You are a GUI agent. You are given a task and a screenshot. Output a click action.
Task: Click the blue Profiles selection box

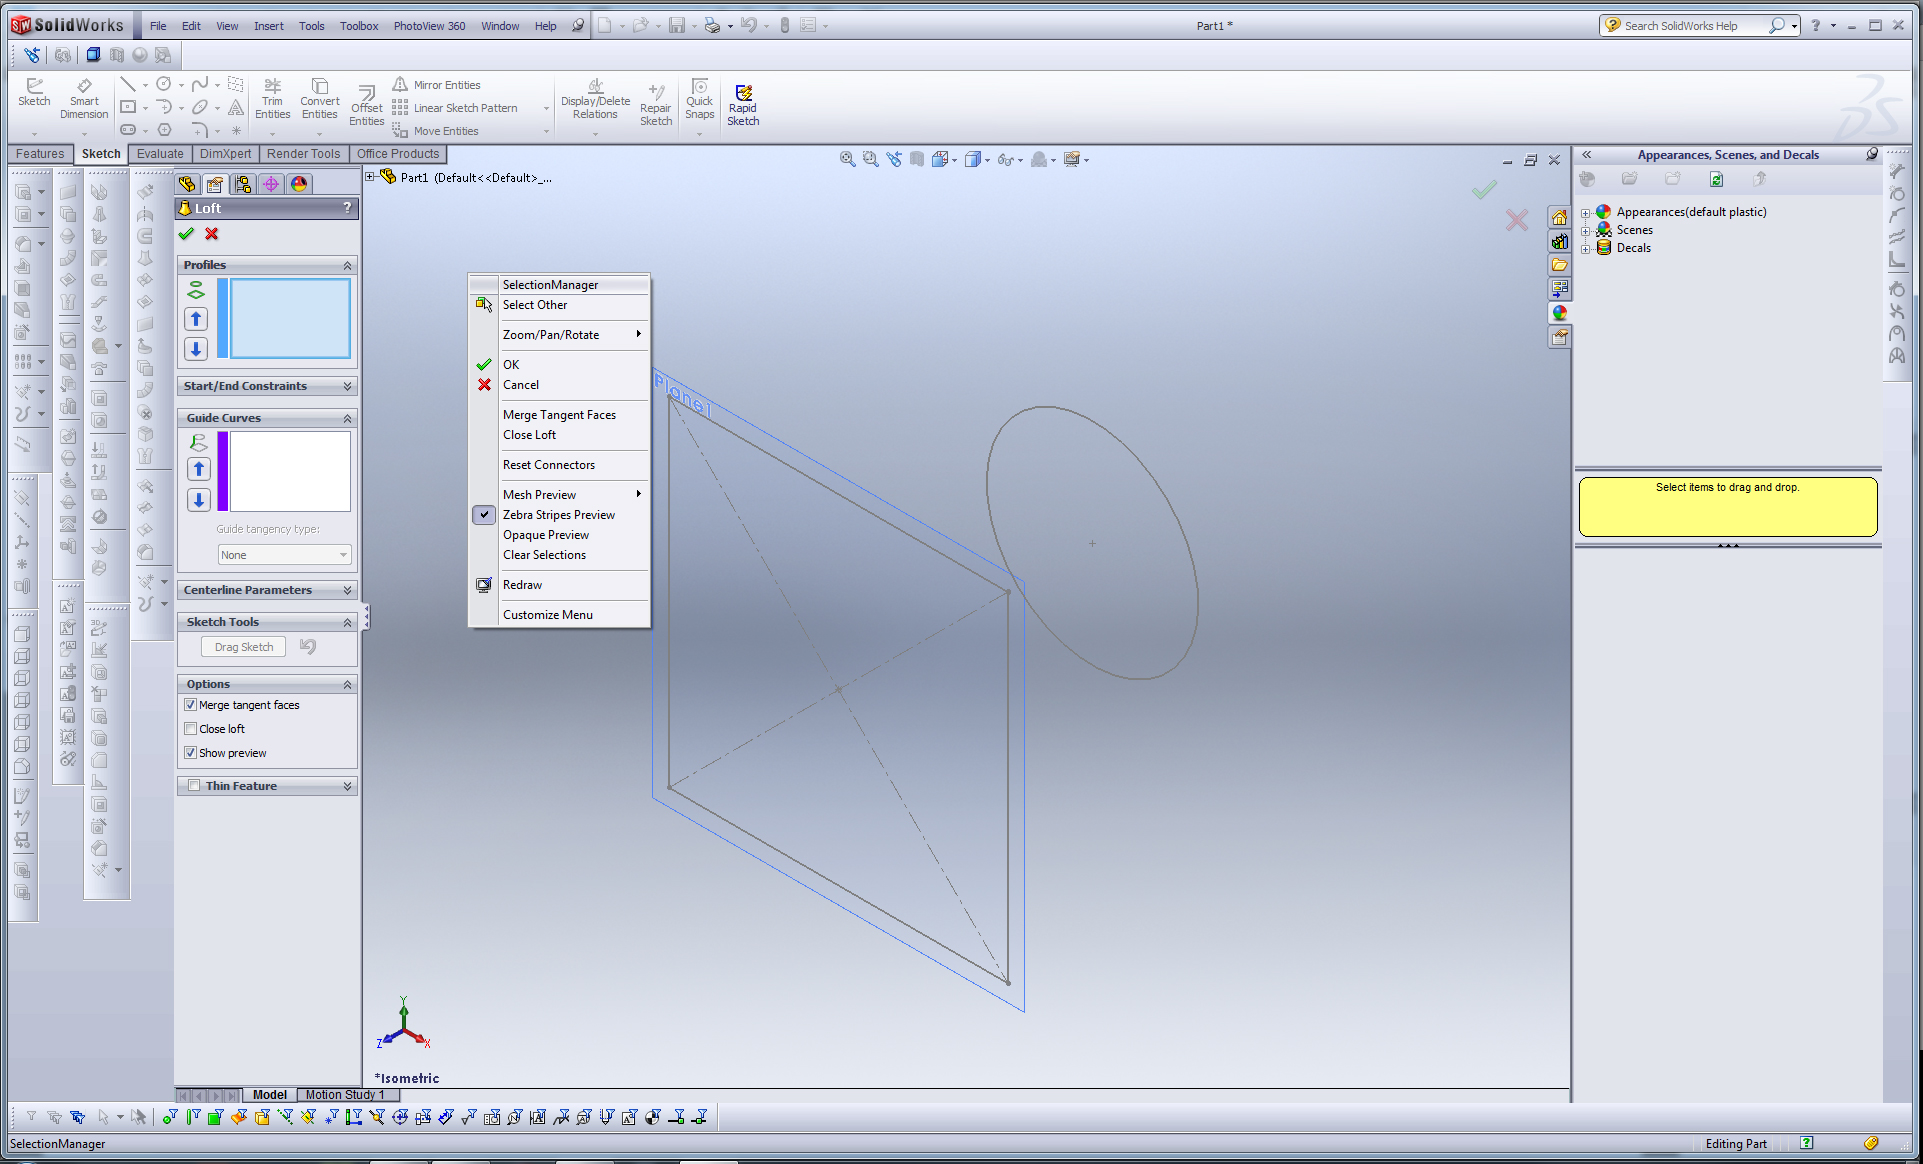[x=290, y=318]
